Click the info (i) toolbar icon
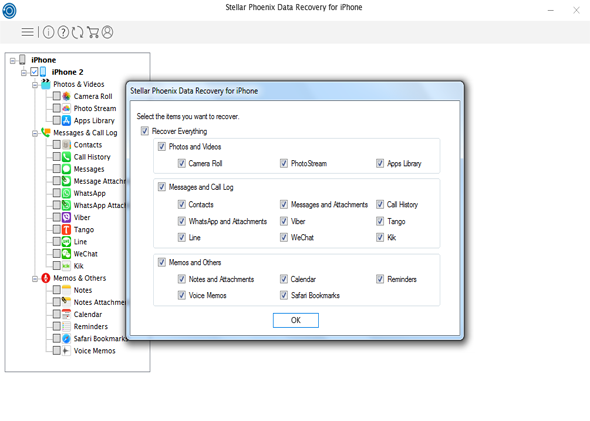The height and width of the screenshot is (421, 590). pos(49,32)
